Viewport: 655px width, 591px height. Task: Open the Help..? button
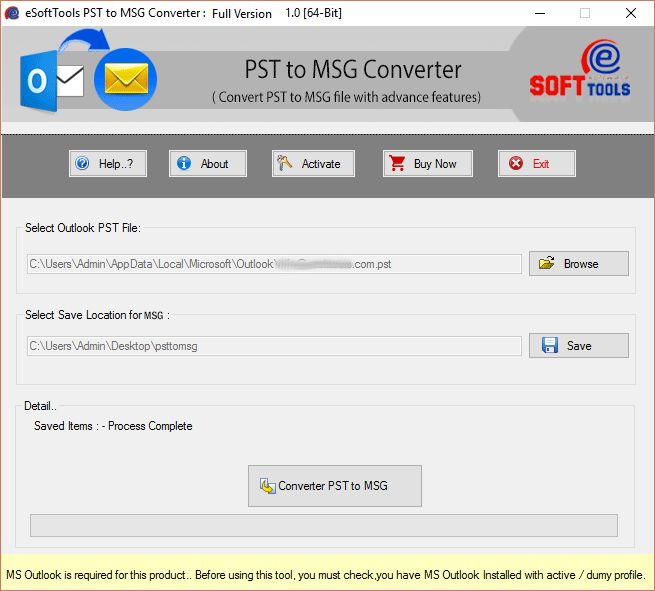[108, 164]
